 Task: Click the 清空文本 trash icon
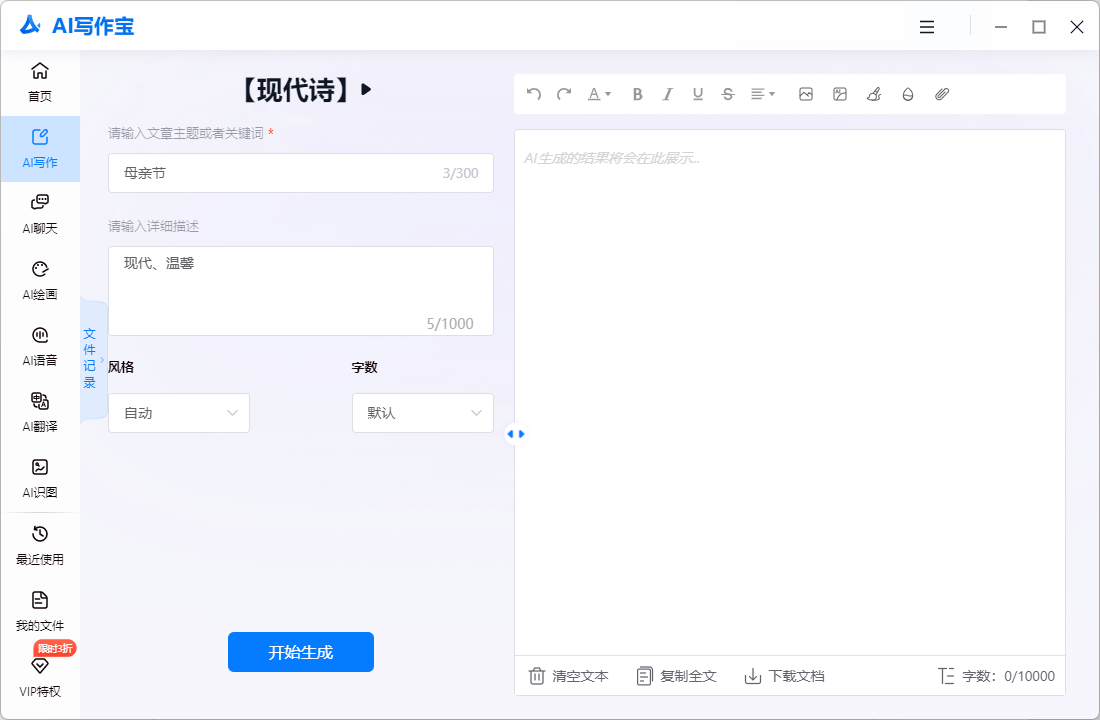[537, 676]
